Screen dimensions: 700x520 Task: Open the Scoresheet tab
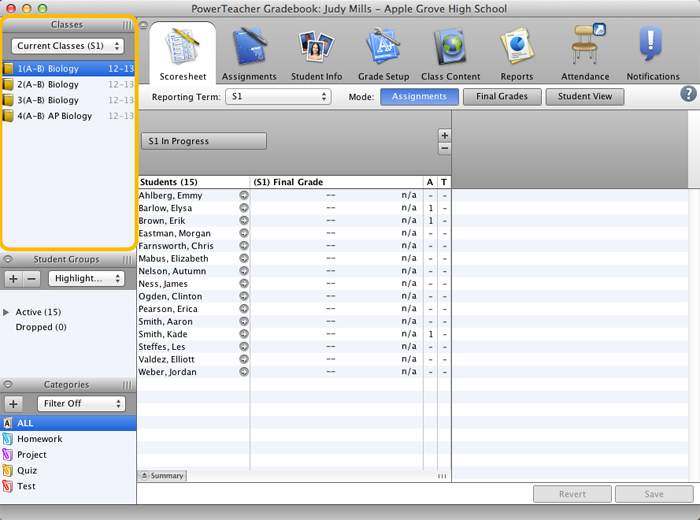tap(183, 53)
